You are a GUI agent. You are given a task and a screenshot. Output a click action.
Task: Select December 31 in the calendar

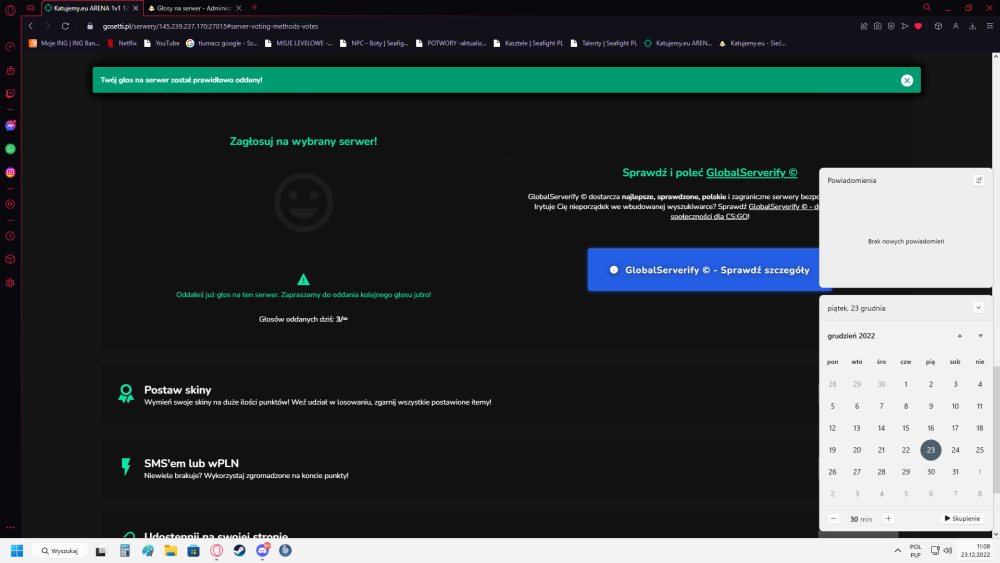[x=955, y=472]
